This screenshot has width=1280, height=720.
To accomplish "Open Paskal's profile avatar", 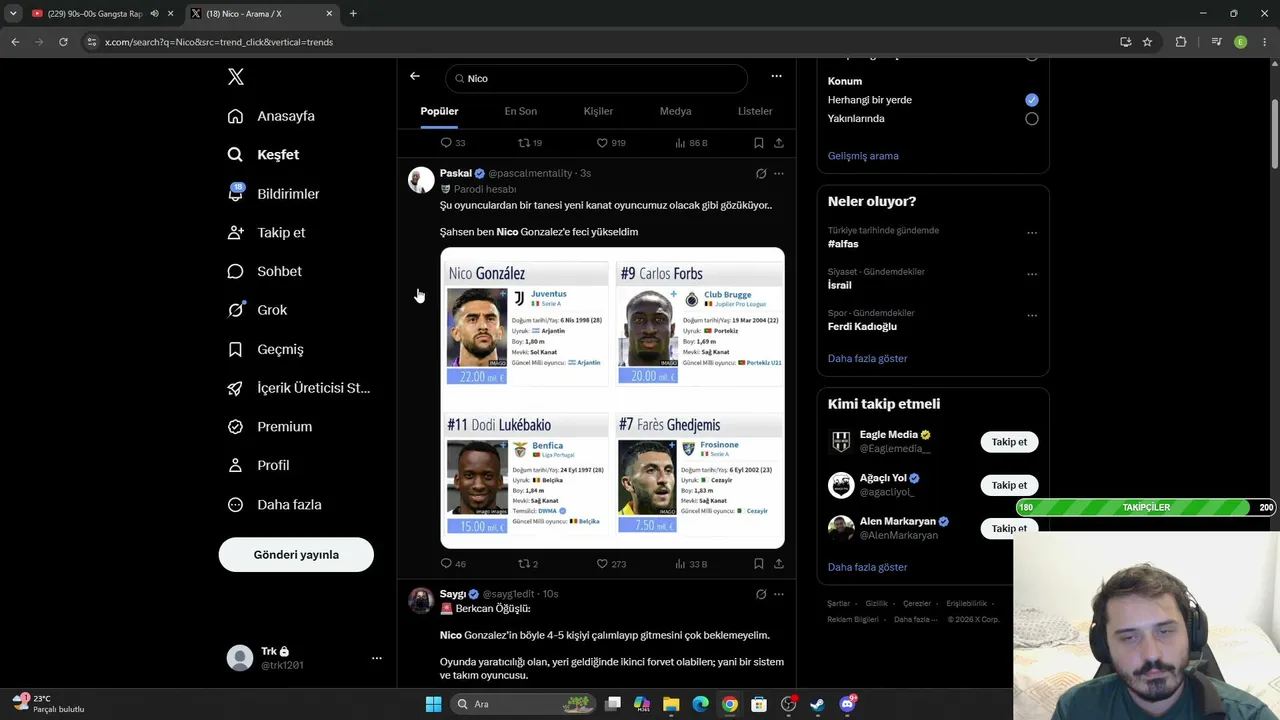I will pos(421,180).
